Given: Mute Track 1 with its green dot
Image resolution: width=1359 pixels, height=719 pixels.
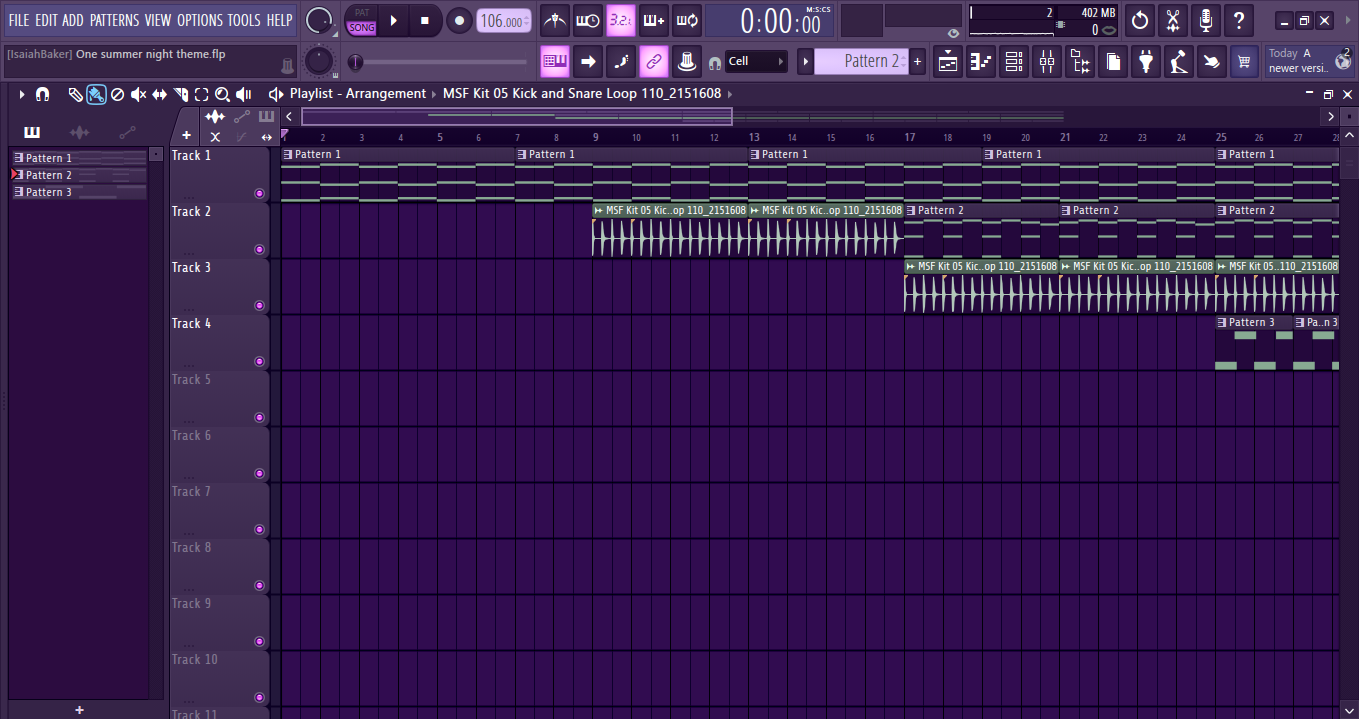Looking at the screenshot, I should point(260,194).
